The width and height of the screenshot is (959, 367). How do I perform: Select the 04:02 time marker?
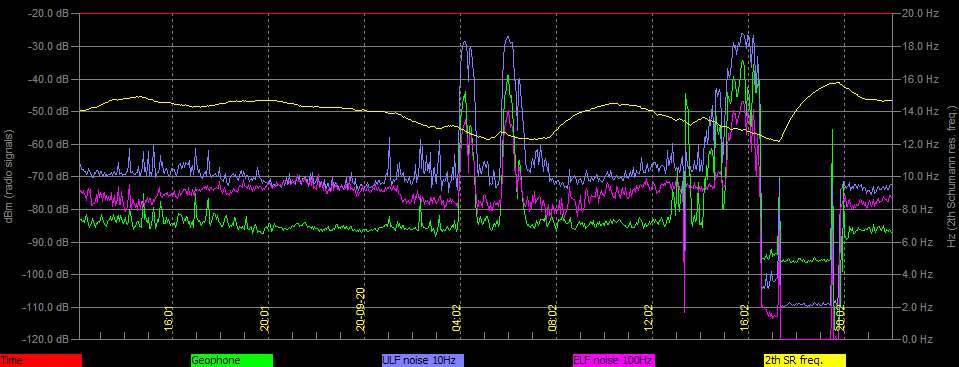pos(456,319)
